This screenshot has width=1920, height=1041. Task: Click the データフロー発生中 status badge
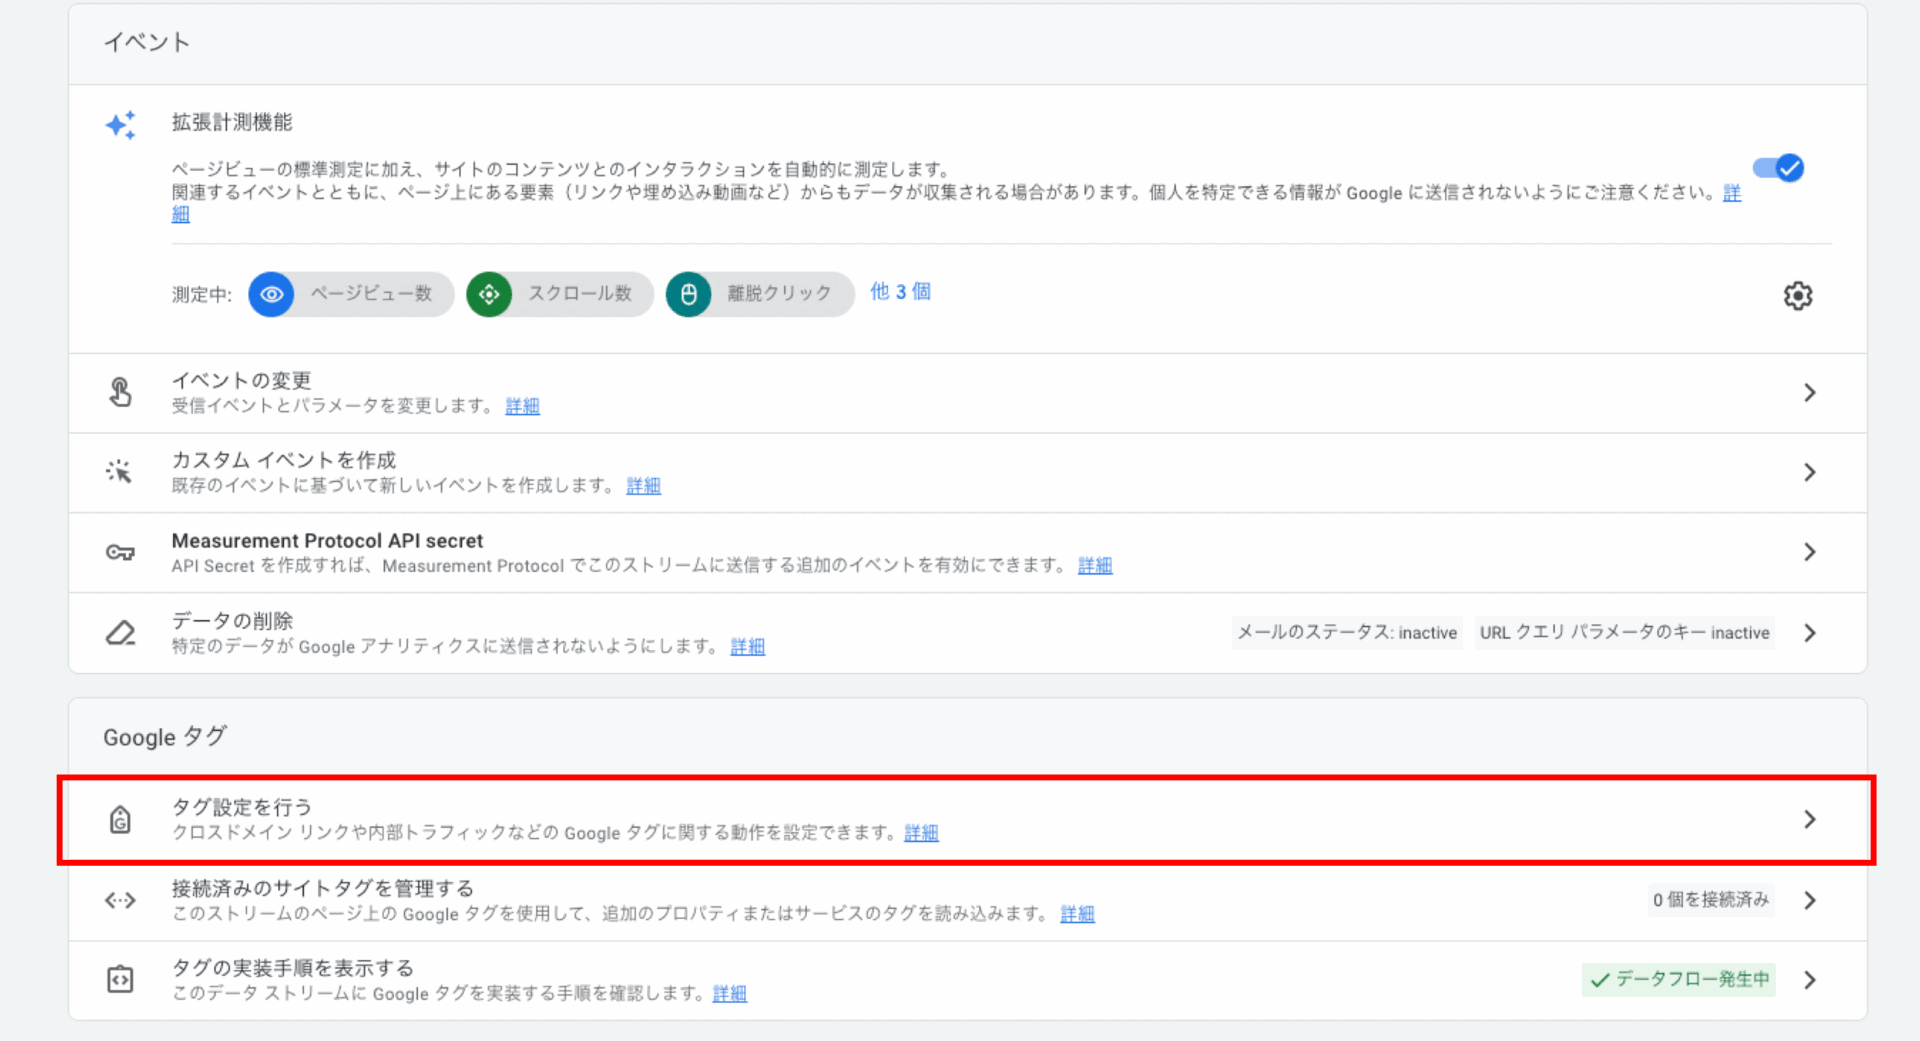click(x=1679, y=980)
